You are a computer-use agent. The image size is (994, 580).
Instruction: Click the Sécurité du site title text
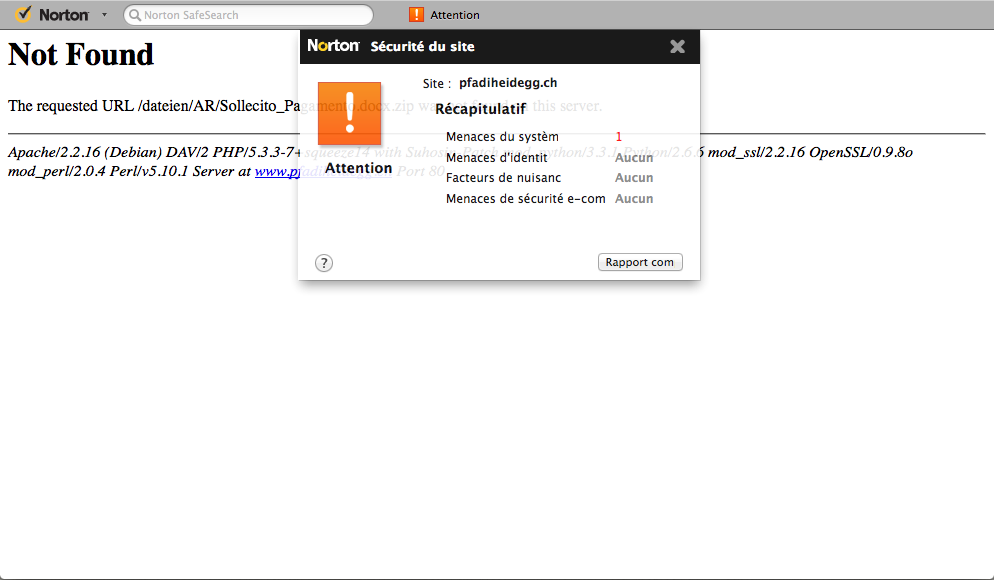(422, 46)
